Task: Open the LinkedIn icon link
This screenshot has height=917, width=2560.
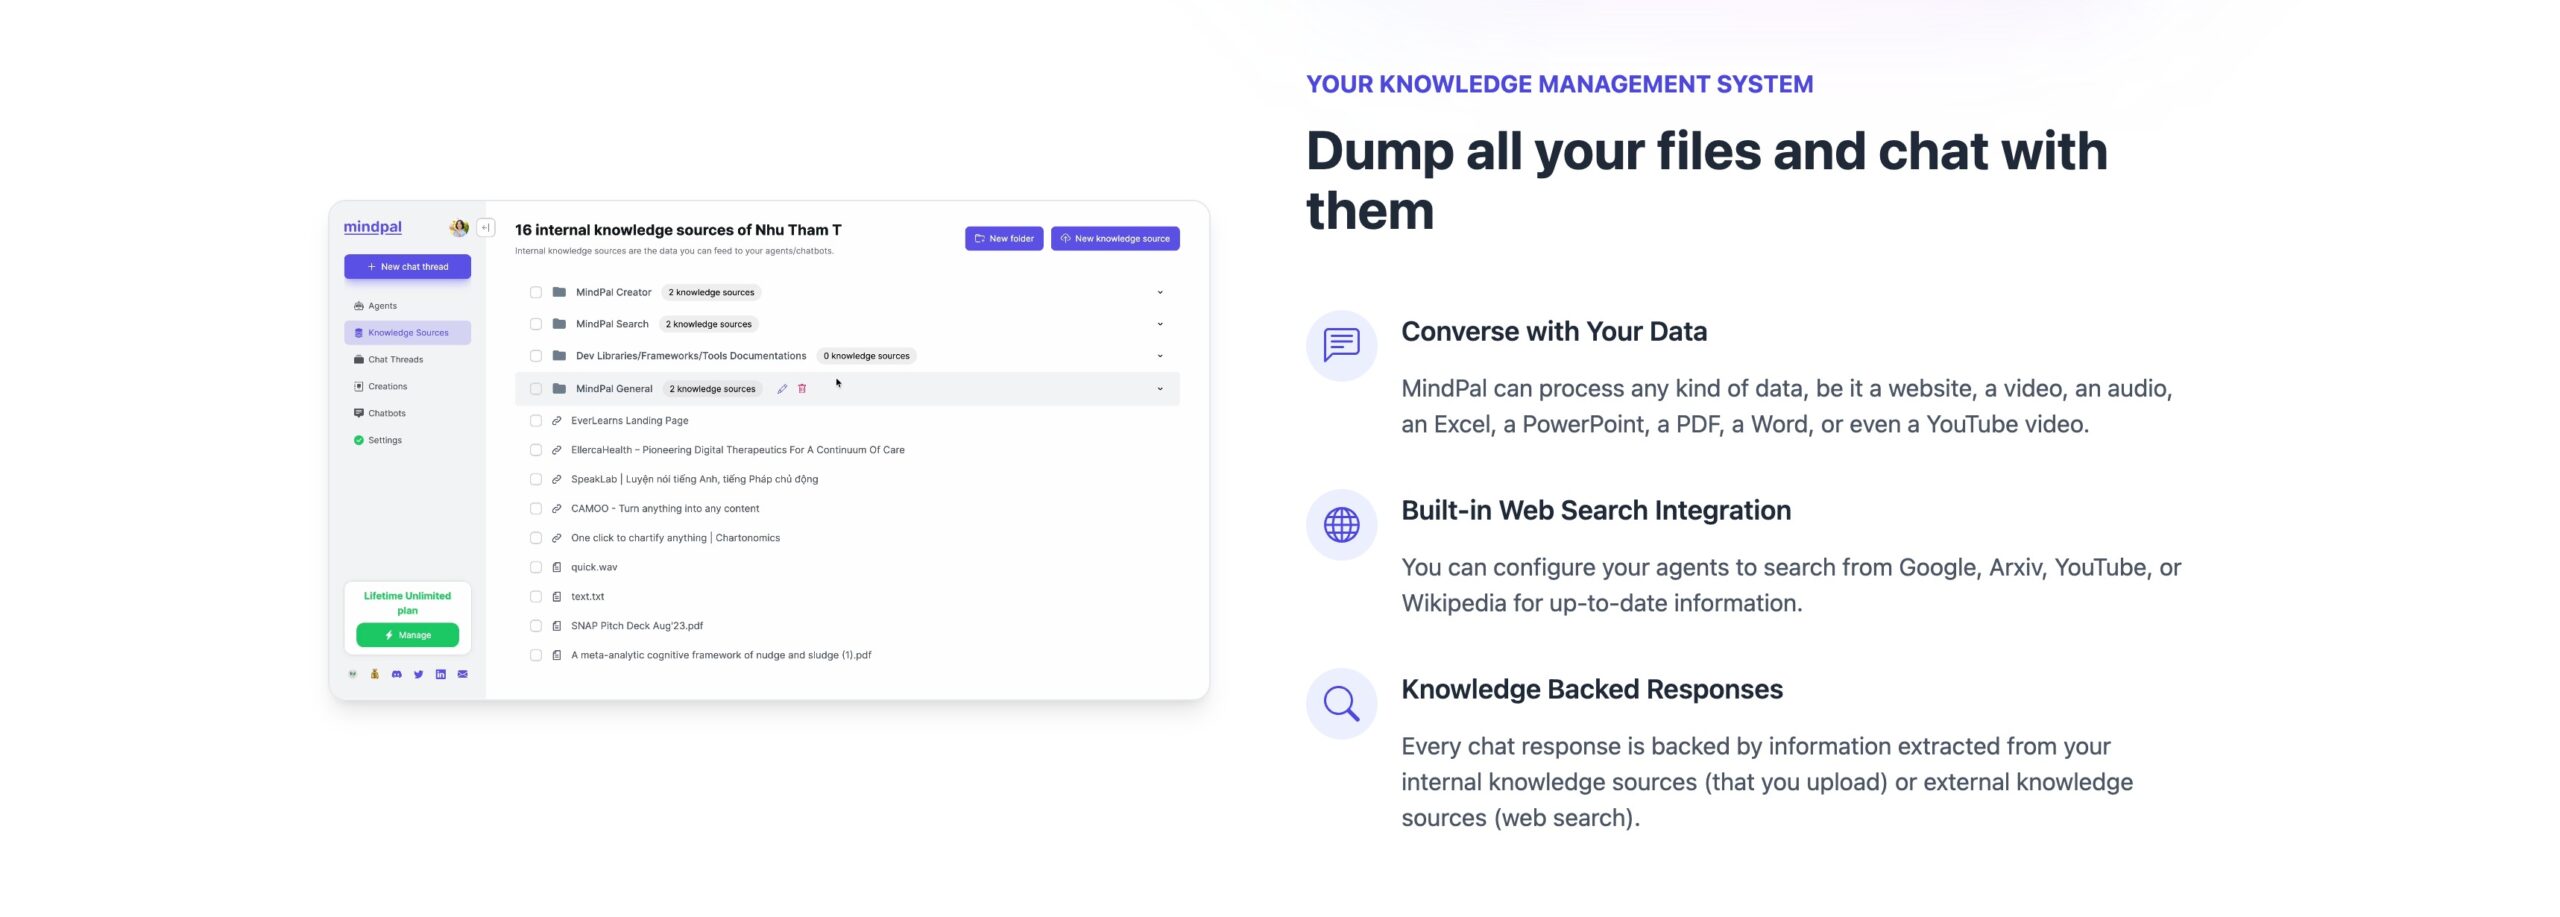Action: point(441,675)
